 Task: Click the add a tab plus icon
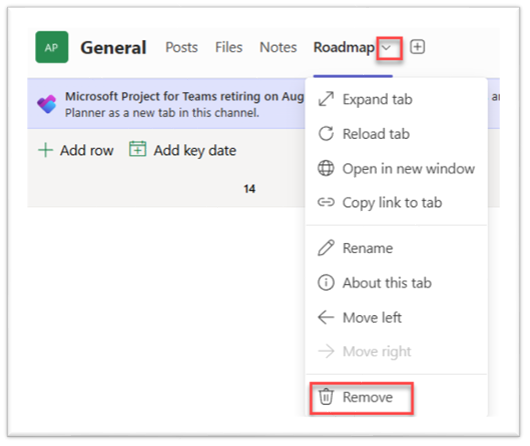click(x=417, y=47)
